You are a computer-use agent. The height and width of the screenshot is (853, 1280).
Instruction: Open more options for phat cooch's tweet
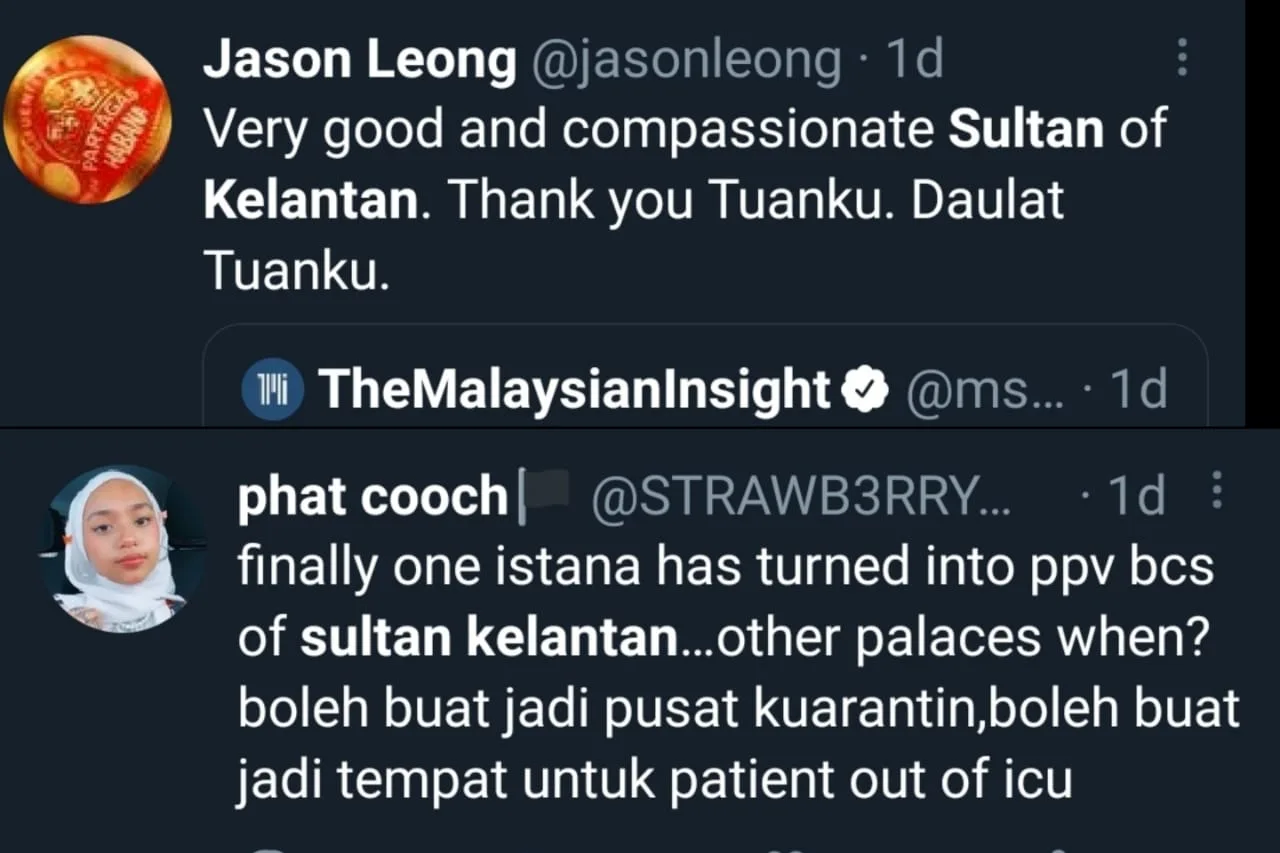click(1216, 491)
